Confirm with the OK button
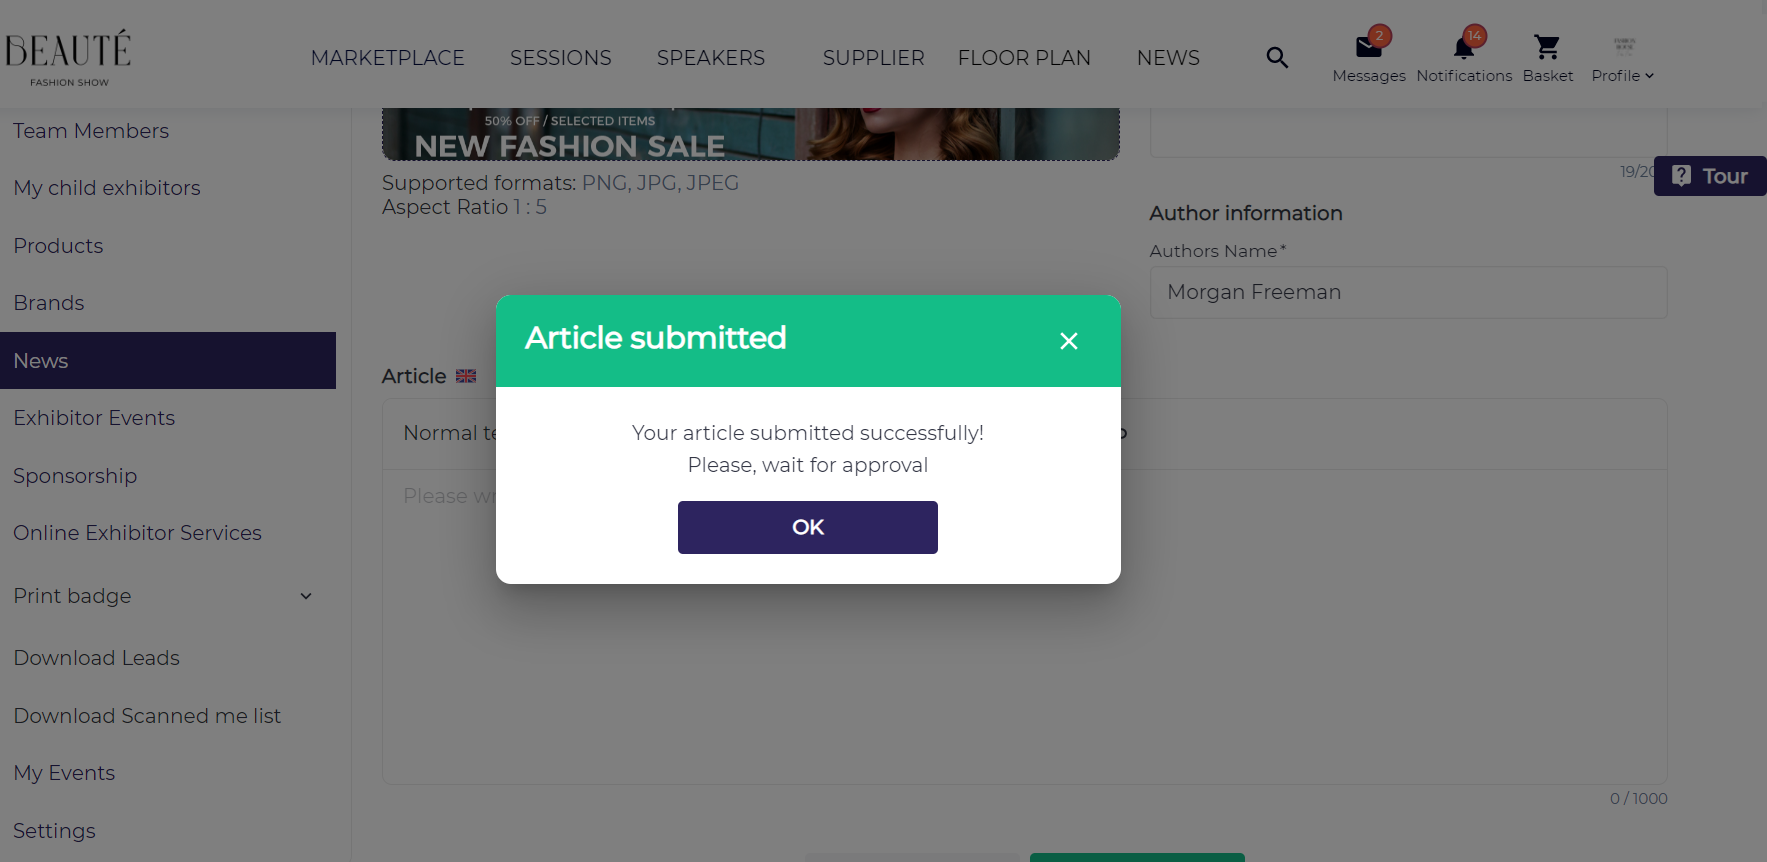1767x862 pixels. tap(808, 527)
